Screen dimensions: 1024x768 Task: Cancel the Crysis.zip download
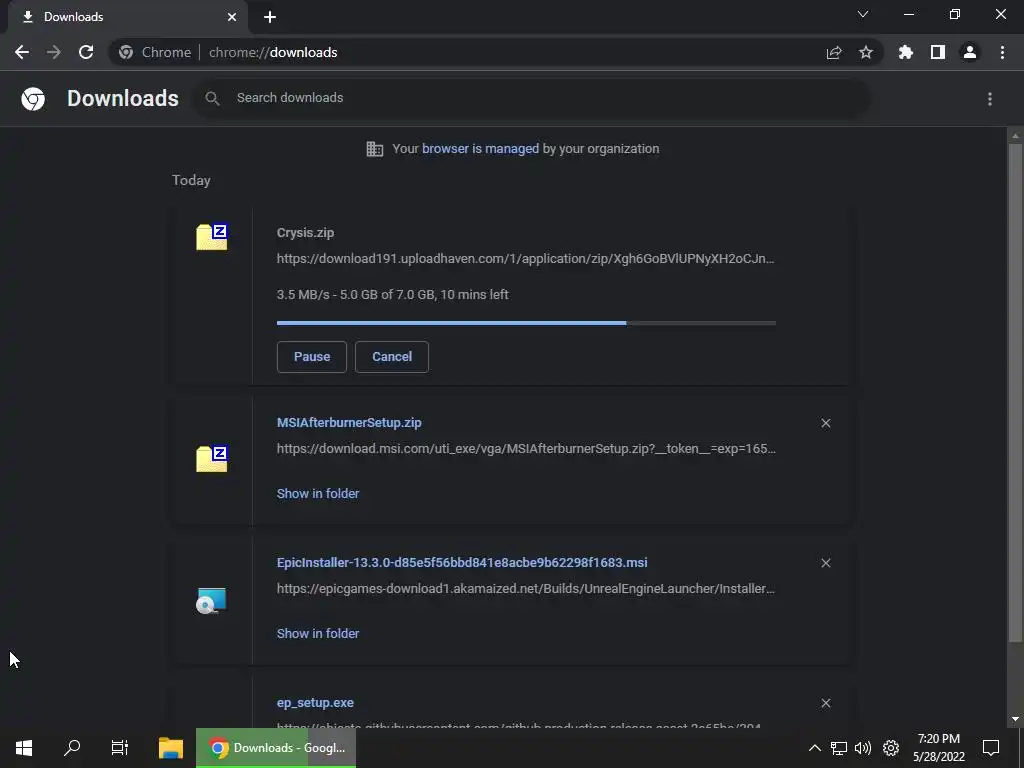tap(392, 357)
